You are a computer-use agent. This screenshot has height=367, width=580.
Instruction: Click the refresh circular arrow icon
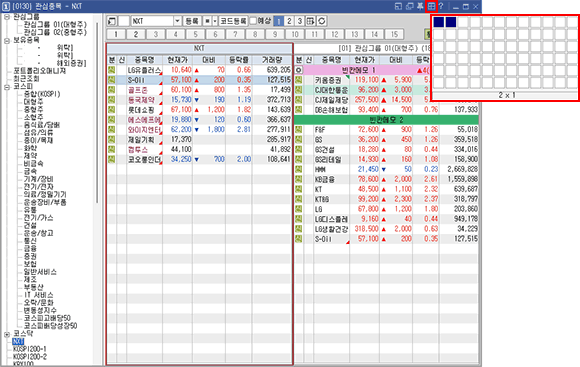click(321, 21)
